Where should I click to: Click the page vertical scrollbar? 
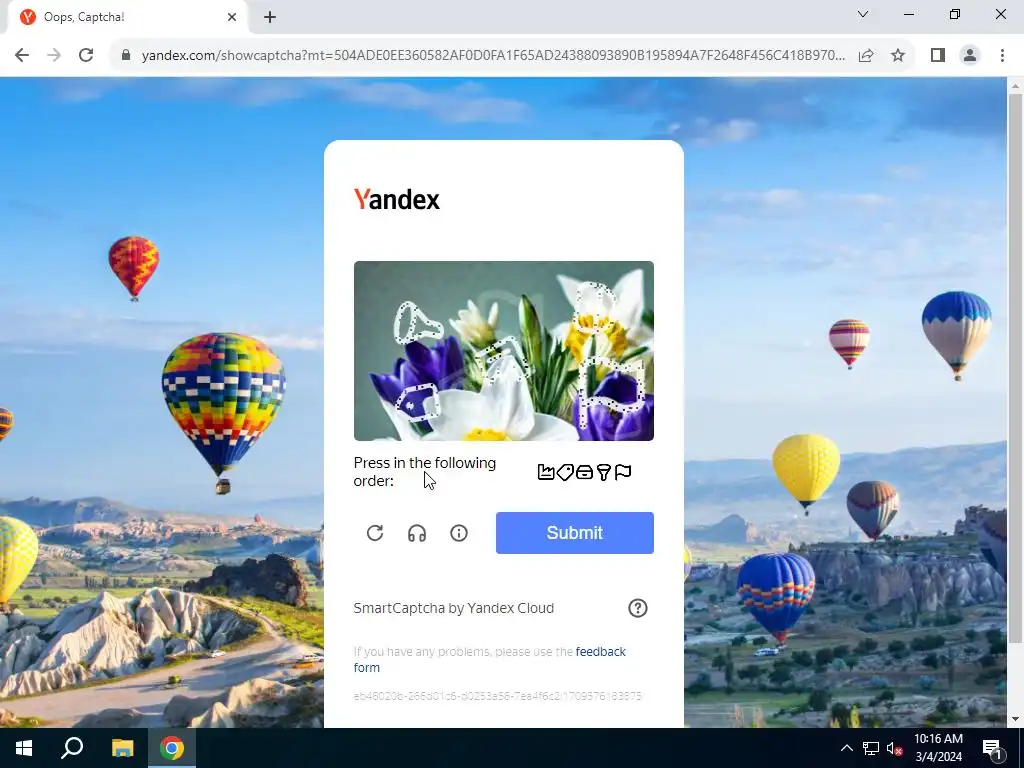[x=1015, y=366]
